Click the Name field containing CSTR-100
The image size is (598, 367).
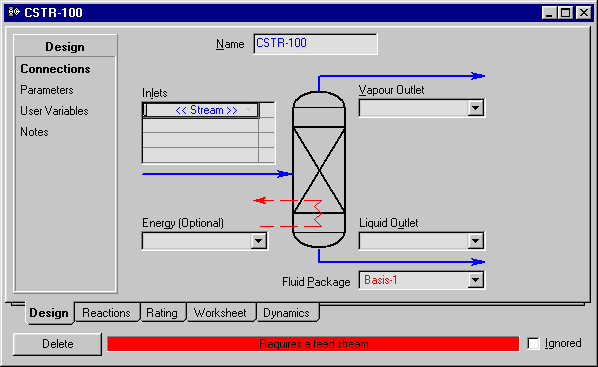[315, 44]
